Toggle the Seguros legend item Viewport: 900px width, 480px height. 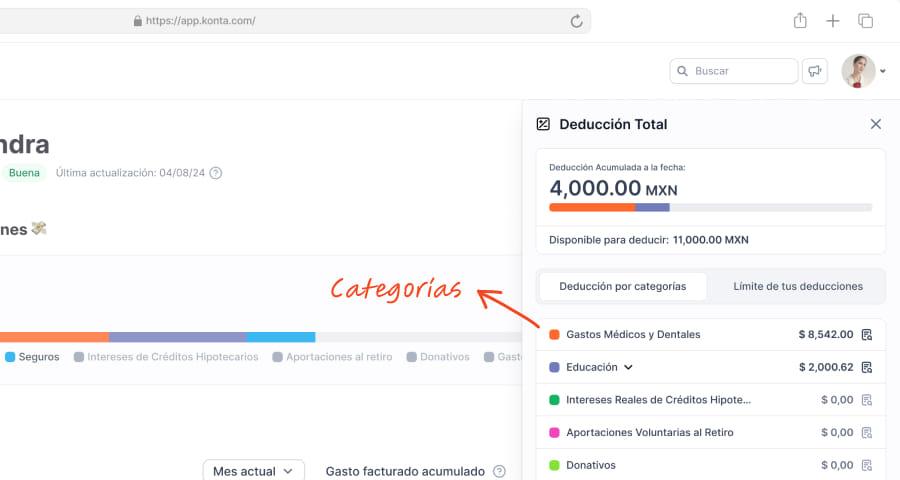tap(32, 357)
